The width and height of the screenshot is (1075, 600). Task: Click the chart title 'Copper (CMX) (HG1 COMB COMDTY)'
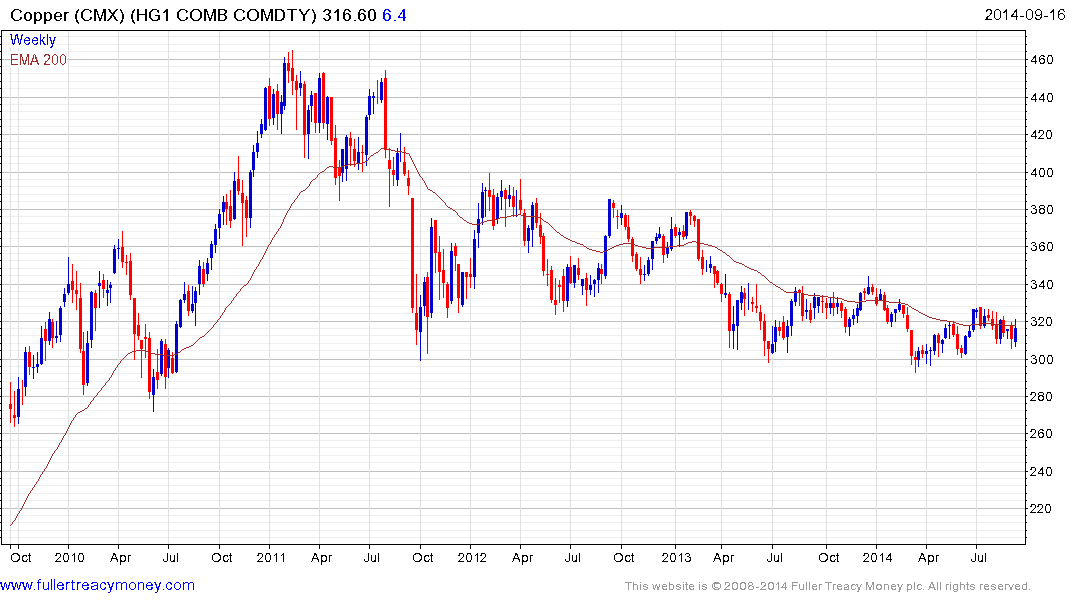pos(163,15)
